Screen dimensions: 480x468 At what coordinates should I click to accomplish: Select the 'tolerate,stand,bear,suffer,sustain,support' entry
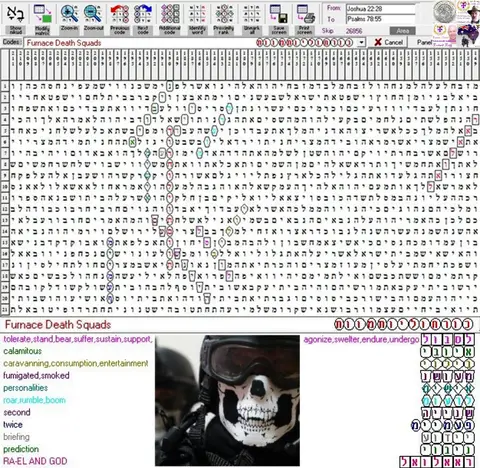78,339
